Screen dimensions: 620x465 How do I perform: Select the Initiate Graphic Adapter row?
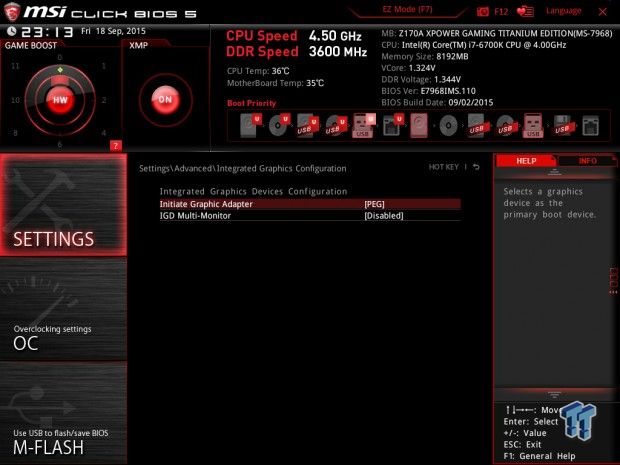coord(310,204)
